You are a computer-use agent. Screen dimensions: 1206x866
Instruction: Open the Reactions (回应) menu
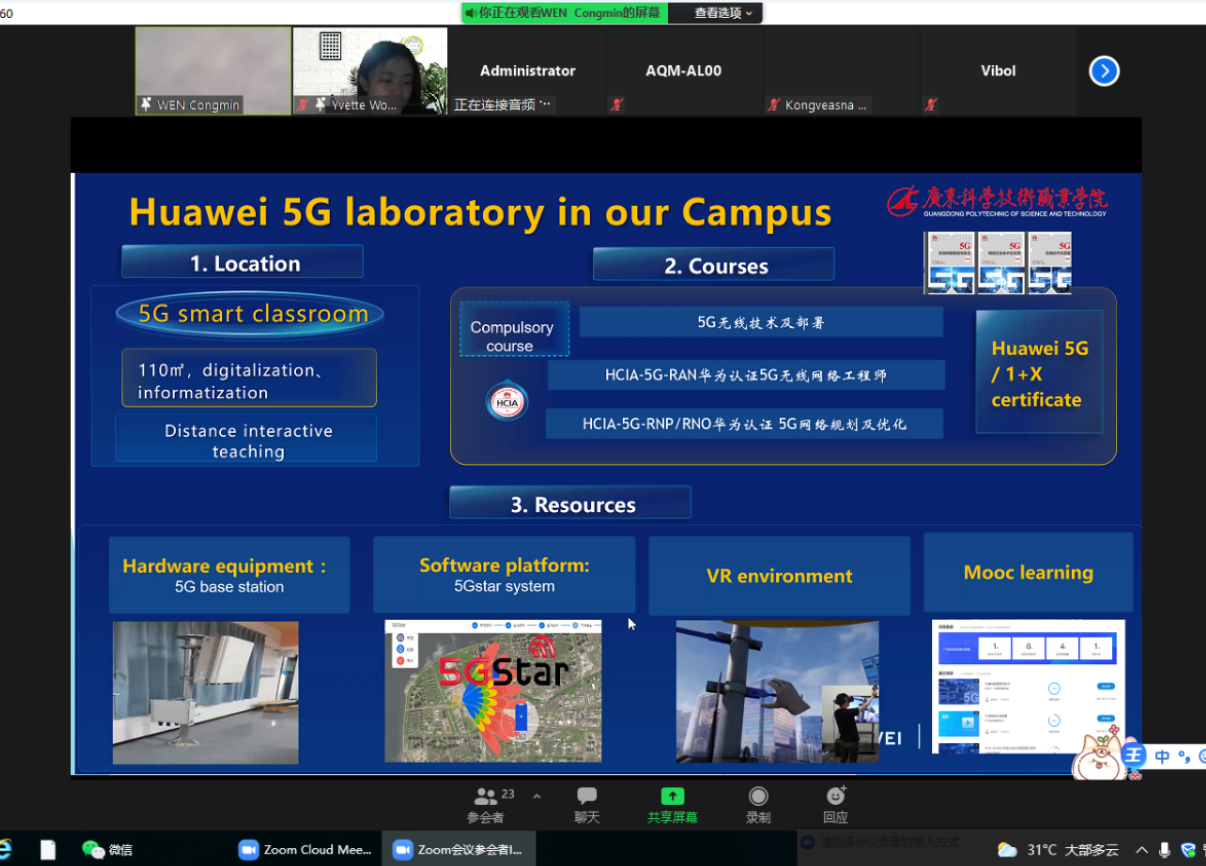835,804
